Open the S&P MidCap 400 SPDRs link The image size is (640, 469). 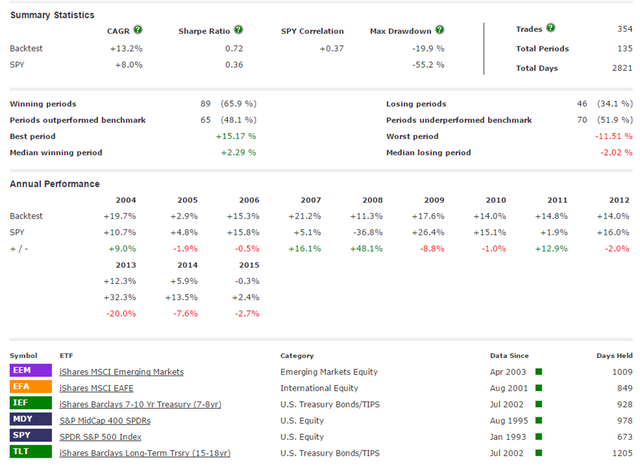tap(105, 421)
